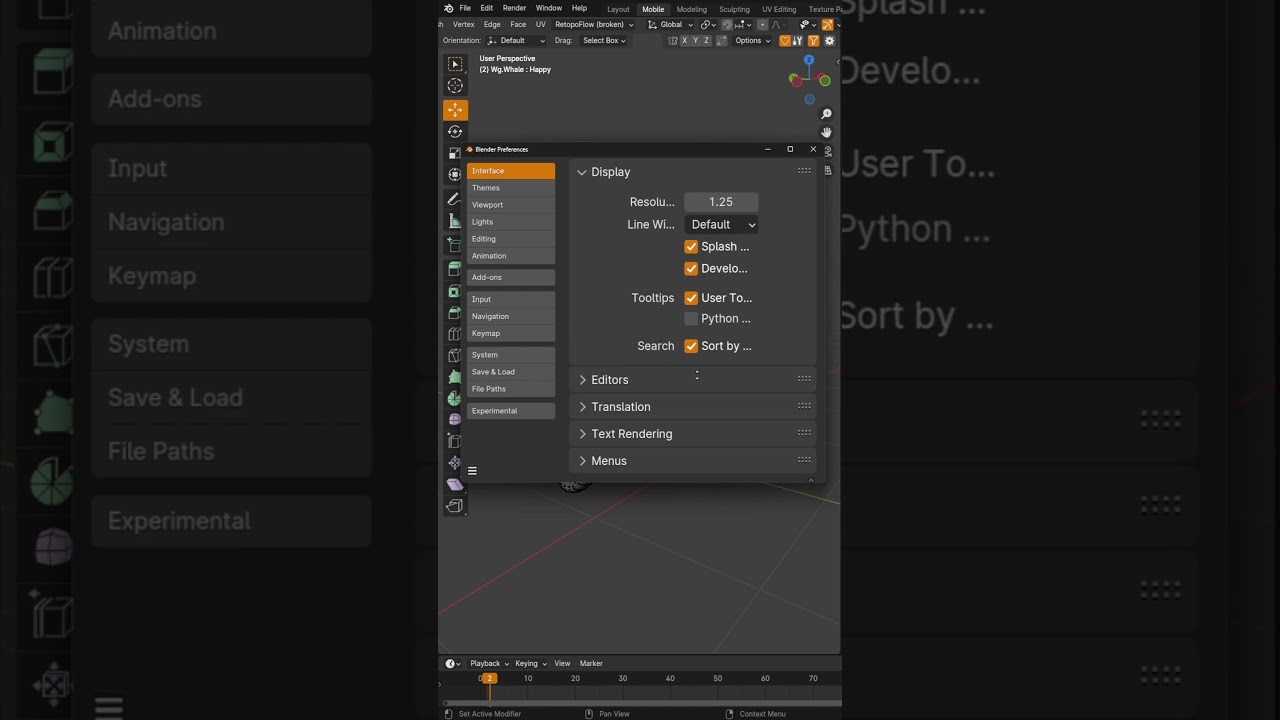Click the gear icon in viewport header
This screenshot has height=720, width=1280.
[x=829, y=40]
